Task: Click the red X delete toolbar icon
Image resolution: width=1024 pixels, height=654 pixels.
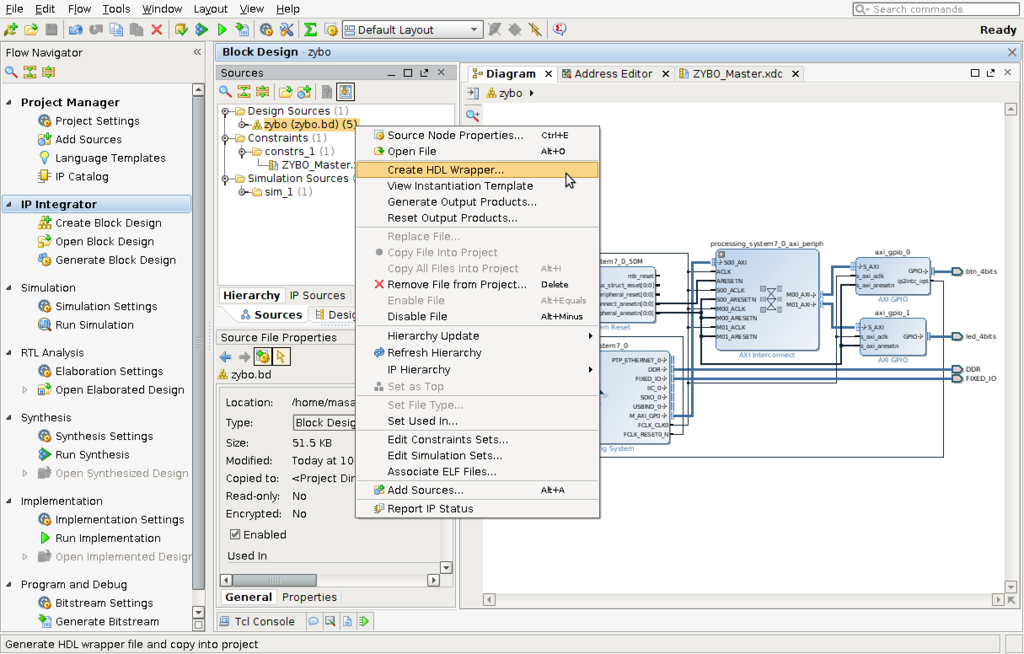Action: click(x=156, y=30)
